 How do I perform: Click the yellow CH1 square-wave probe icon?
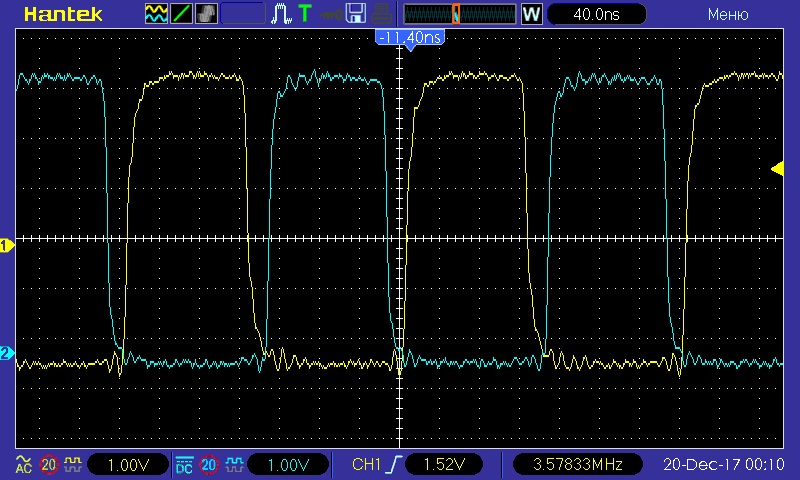click(73, 464)
